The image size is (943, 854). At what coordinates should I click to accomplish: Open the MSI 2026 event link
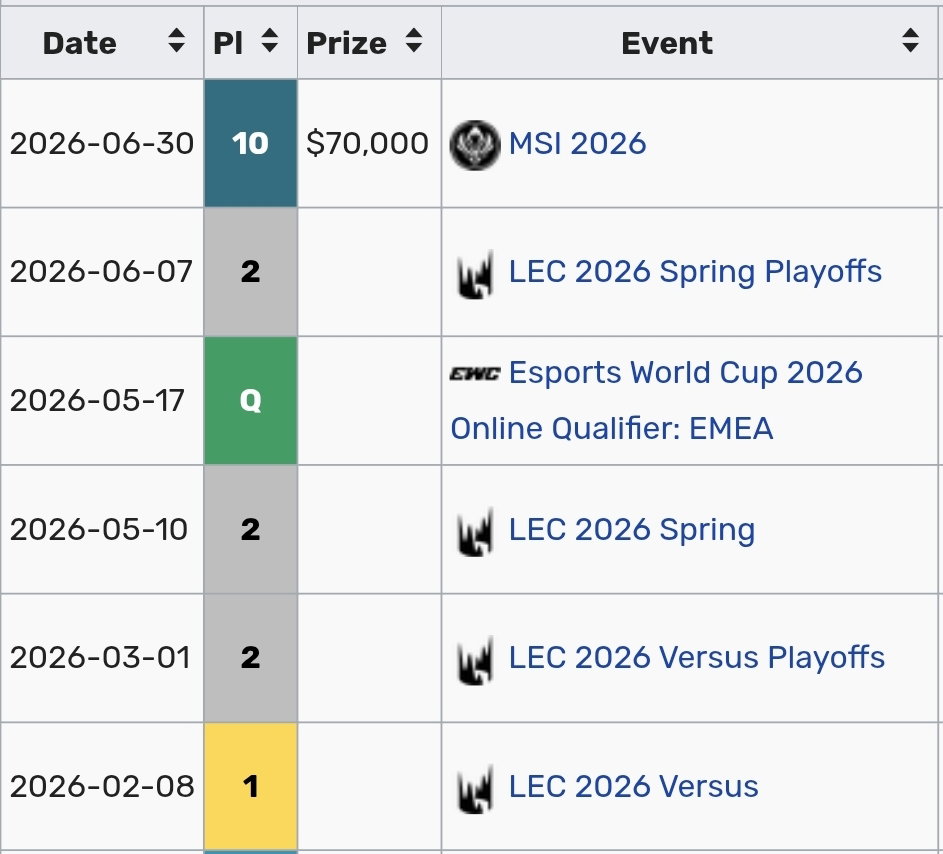coord(577,144)
